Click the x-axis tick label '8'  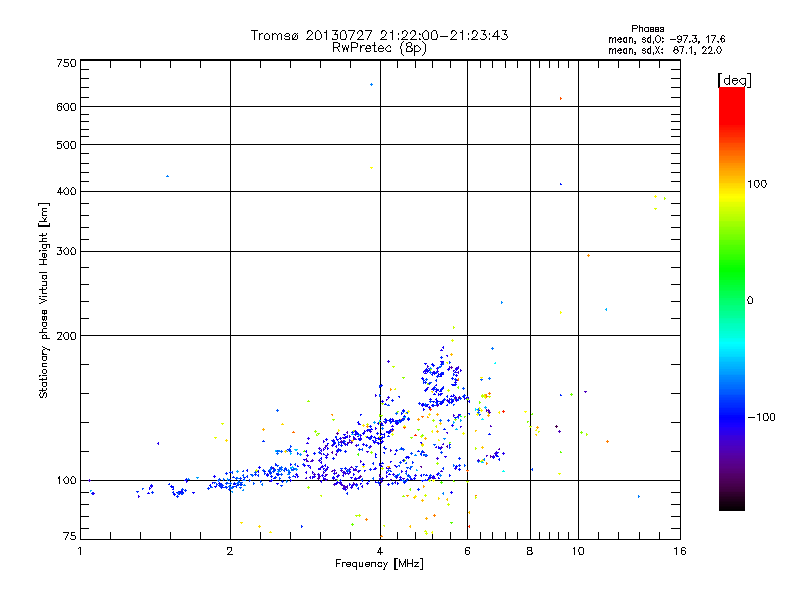pyautogui.click(x=530, y=551)
